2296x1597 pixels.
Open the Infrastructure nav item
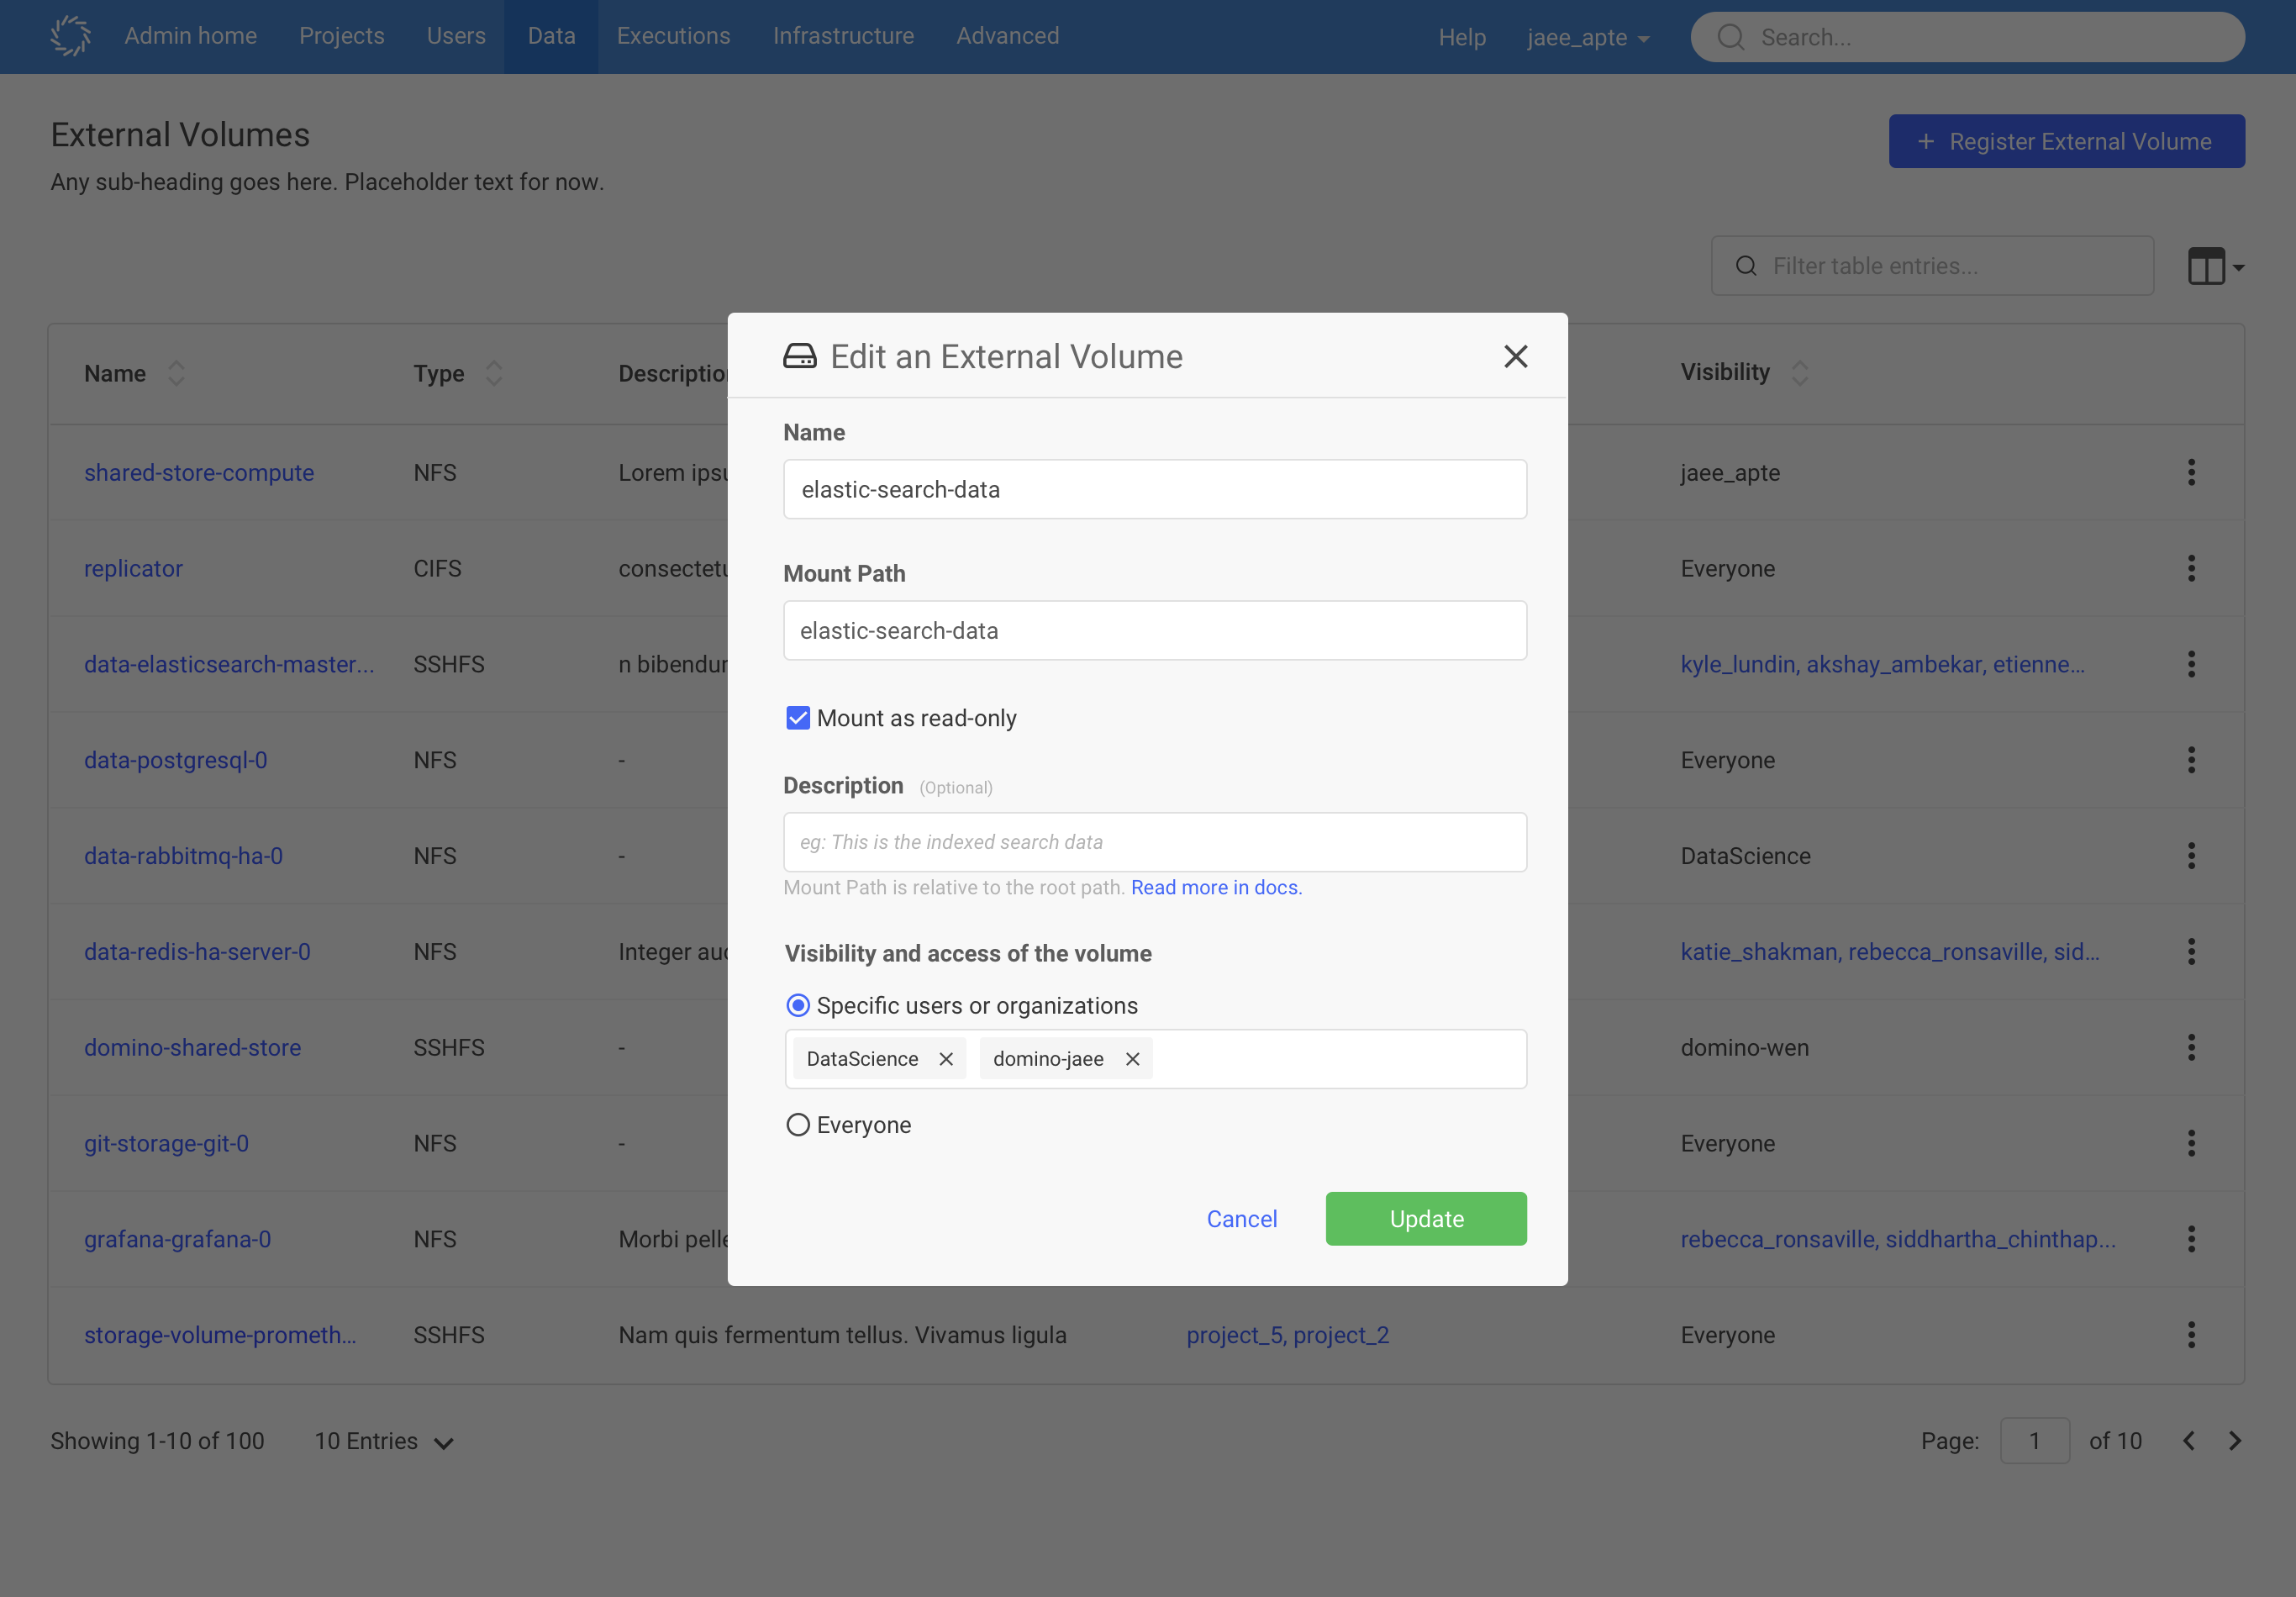[x=843, y=36]
